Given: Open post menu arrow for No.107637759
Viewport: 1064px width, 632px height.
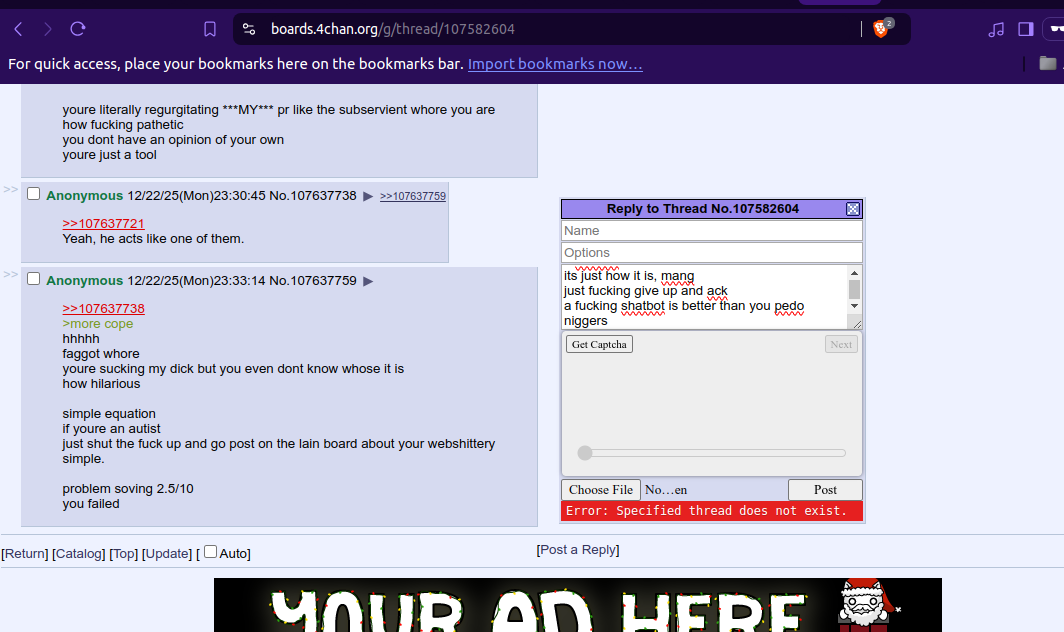Looking at the screenshot, I should pyautogui.click(x=368, y=281).
